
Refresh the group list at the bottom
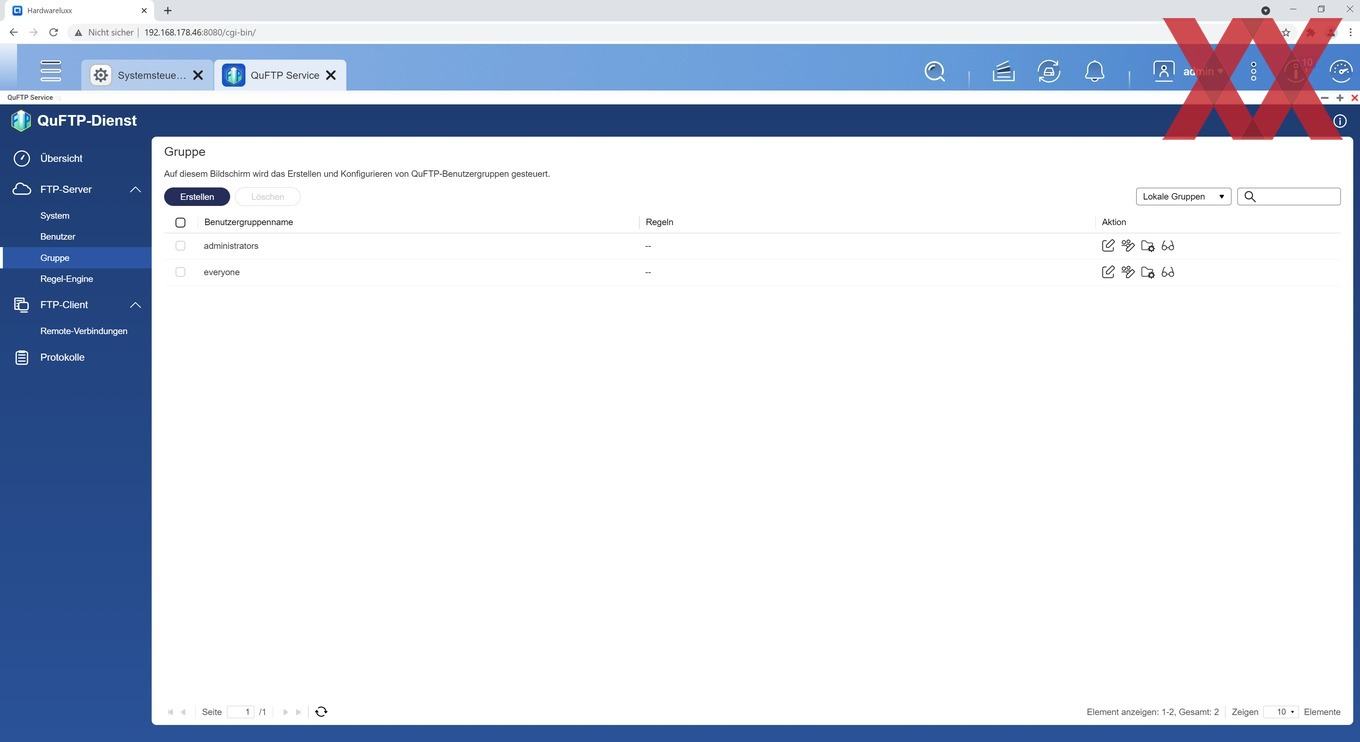(321, 712)
